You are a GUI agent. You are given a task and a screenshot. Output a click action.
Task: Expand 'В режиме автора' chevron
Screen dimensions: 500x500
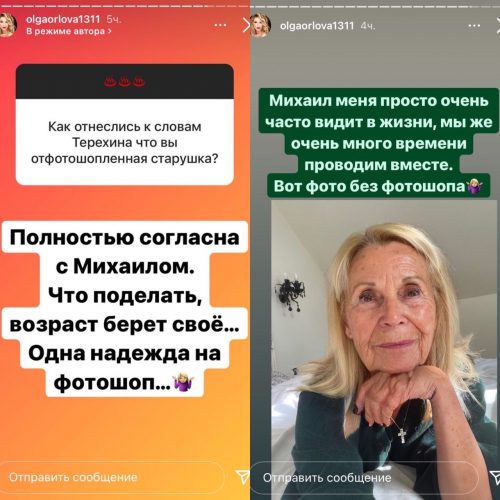click(110, 32)
